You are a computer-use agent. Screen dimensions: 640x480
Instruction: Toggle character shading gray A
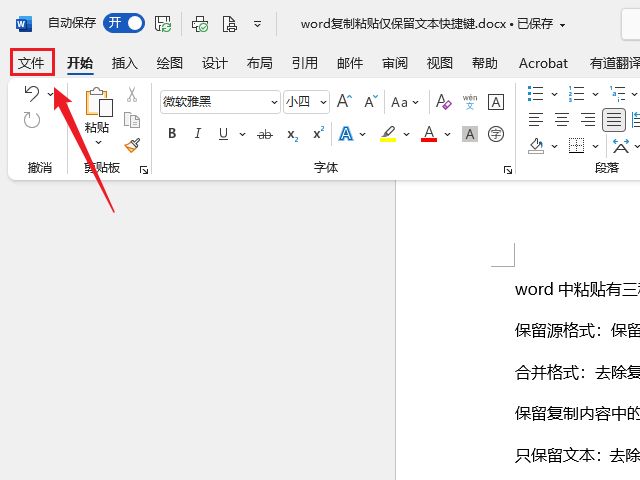click(x=470, y=134)
